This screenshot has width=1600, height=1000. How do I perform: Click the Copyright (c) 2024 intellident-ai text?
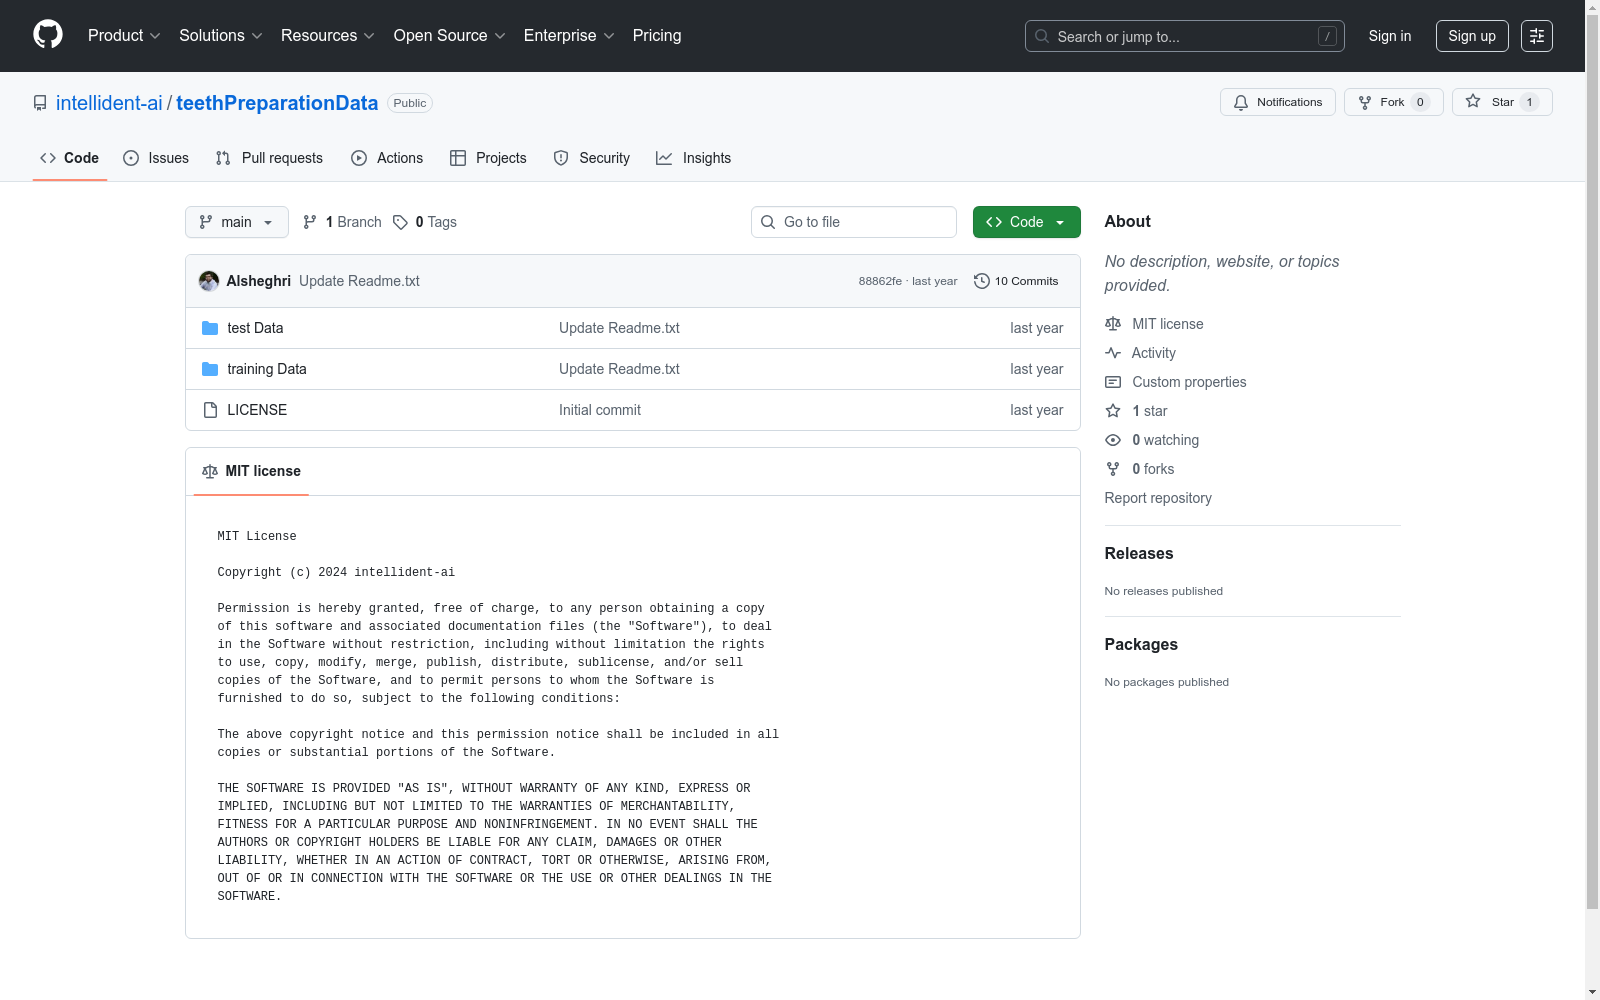tap(336, 572)
